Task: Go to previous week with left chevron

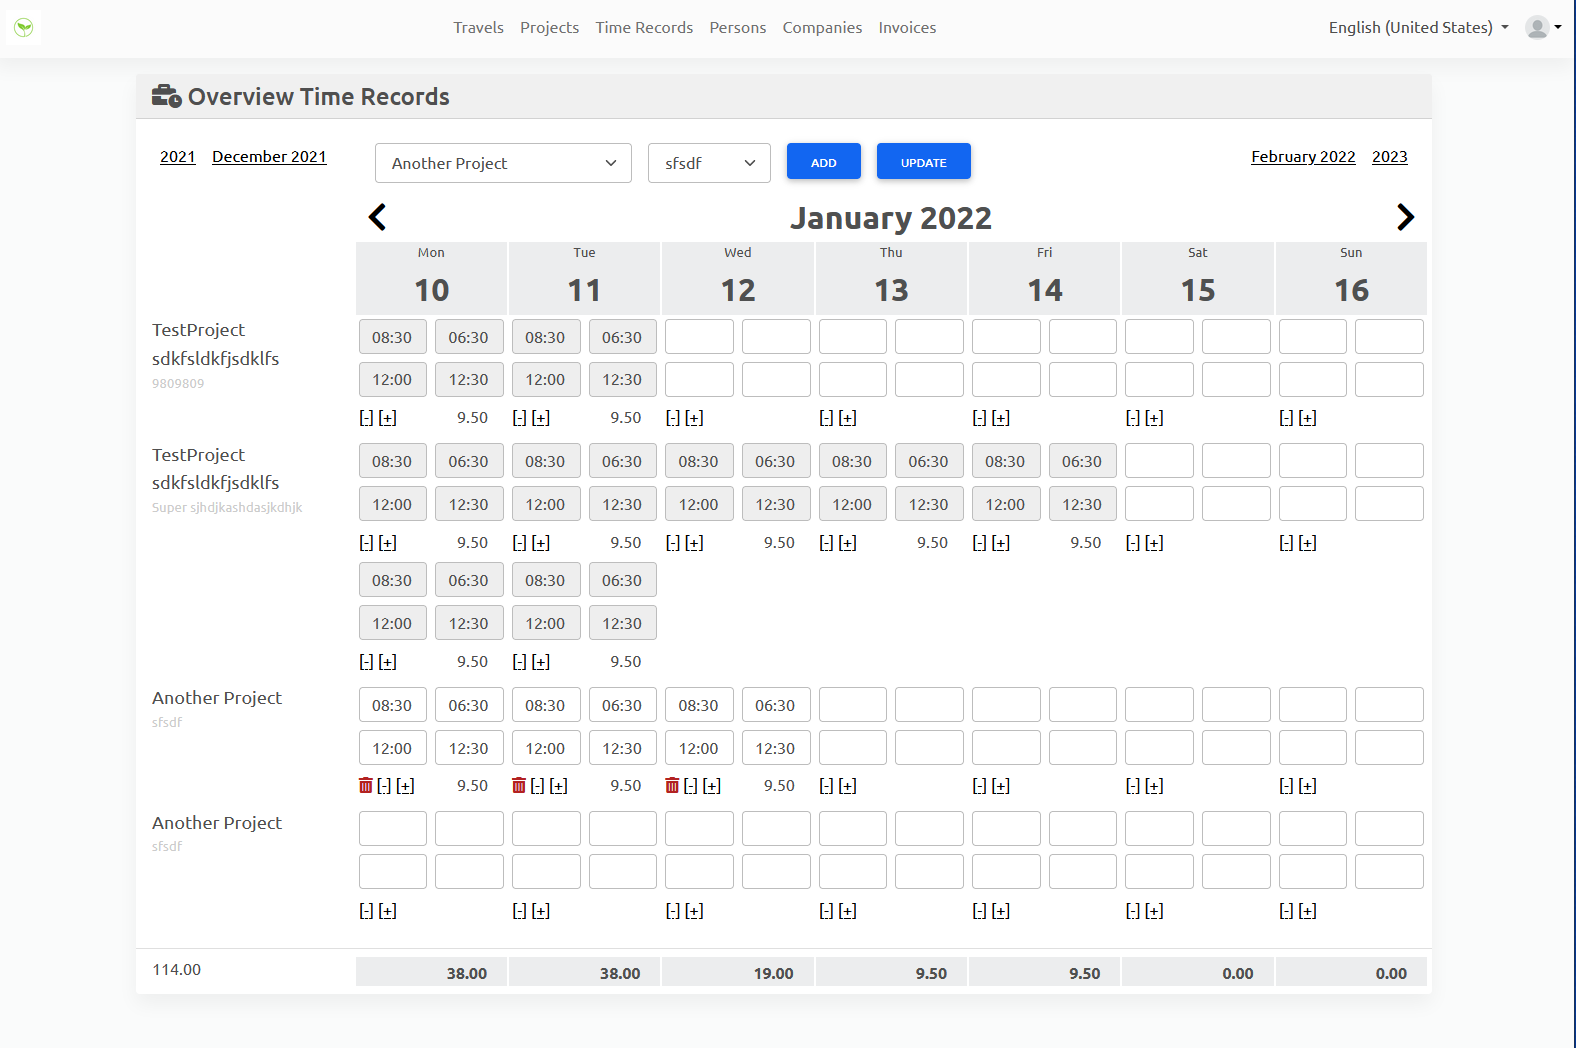Action: [377, 217]
